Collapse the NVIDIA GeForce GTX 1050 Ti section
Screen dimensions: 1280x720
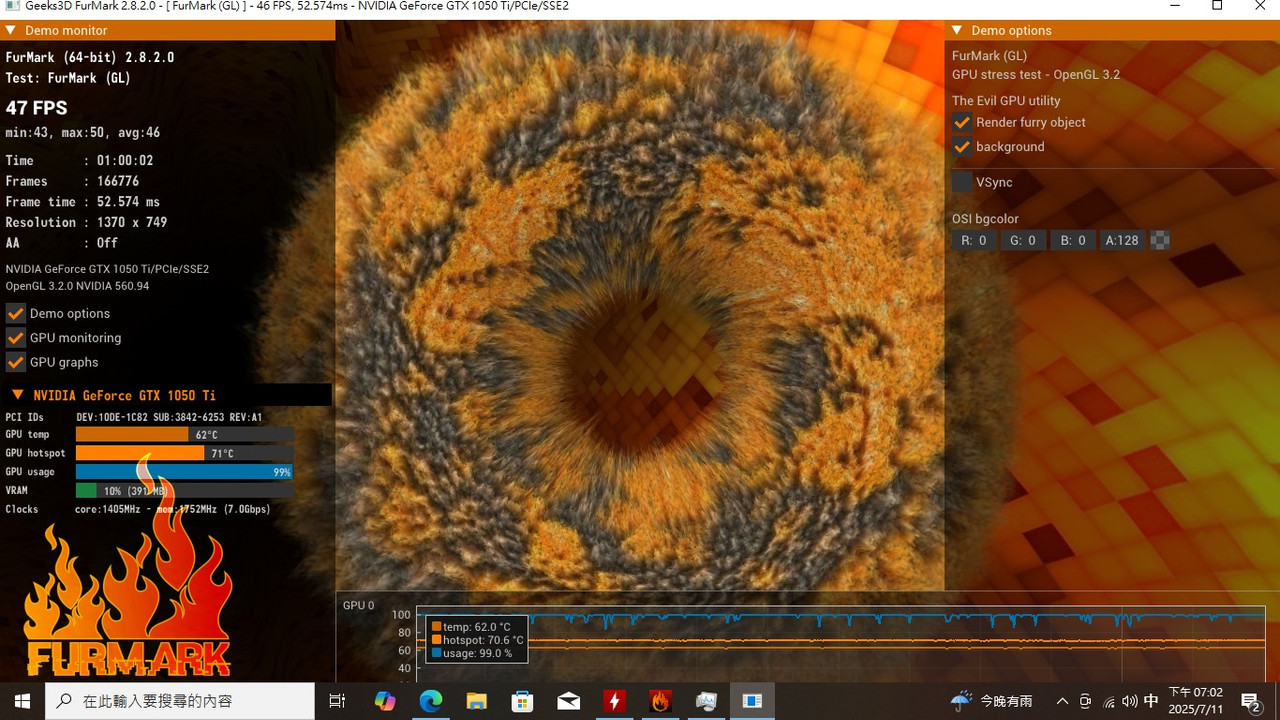16,395
